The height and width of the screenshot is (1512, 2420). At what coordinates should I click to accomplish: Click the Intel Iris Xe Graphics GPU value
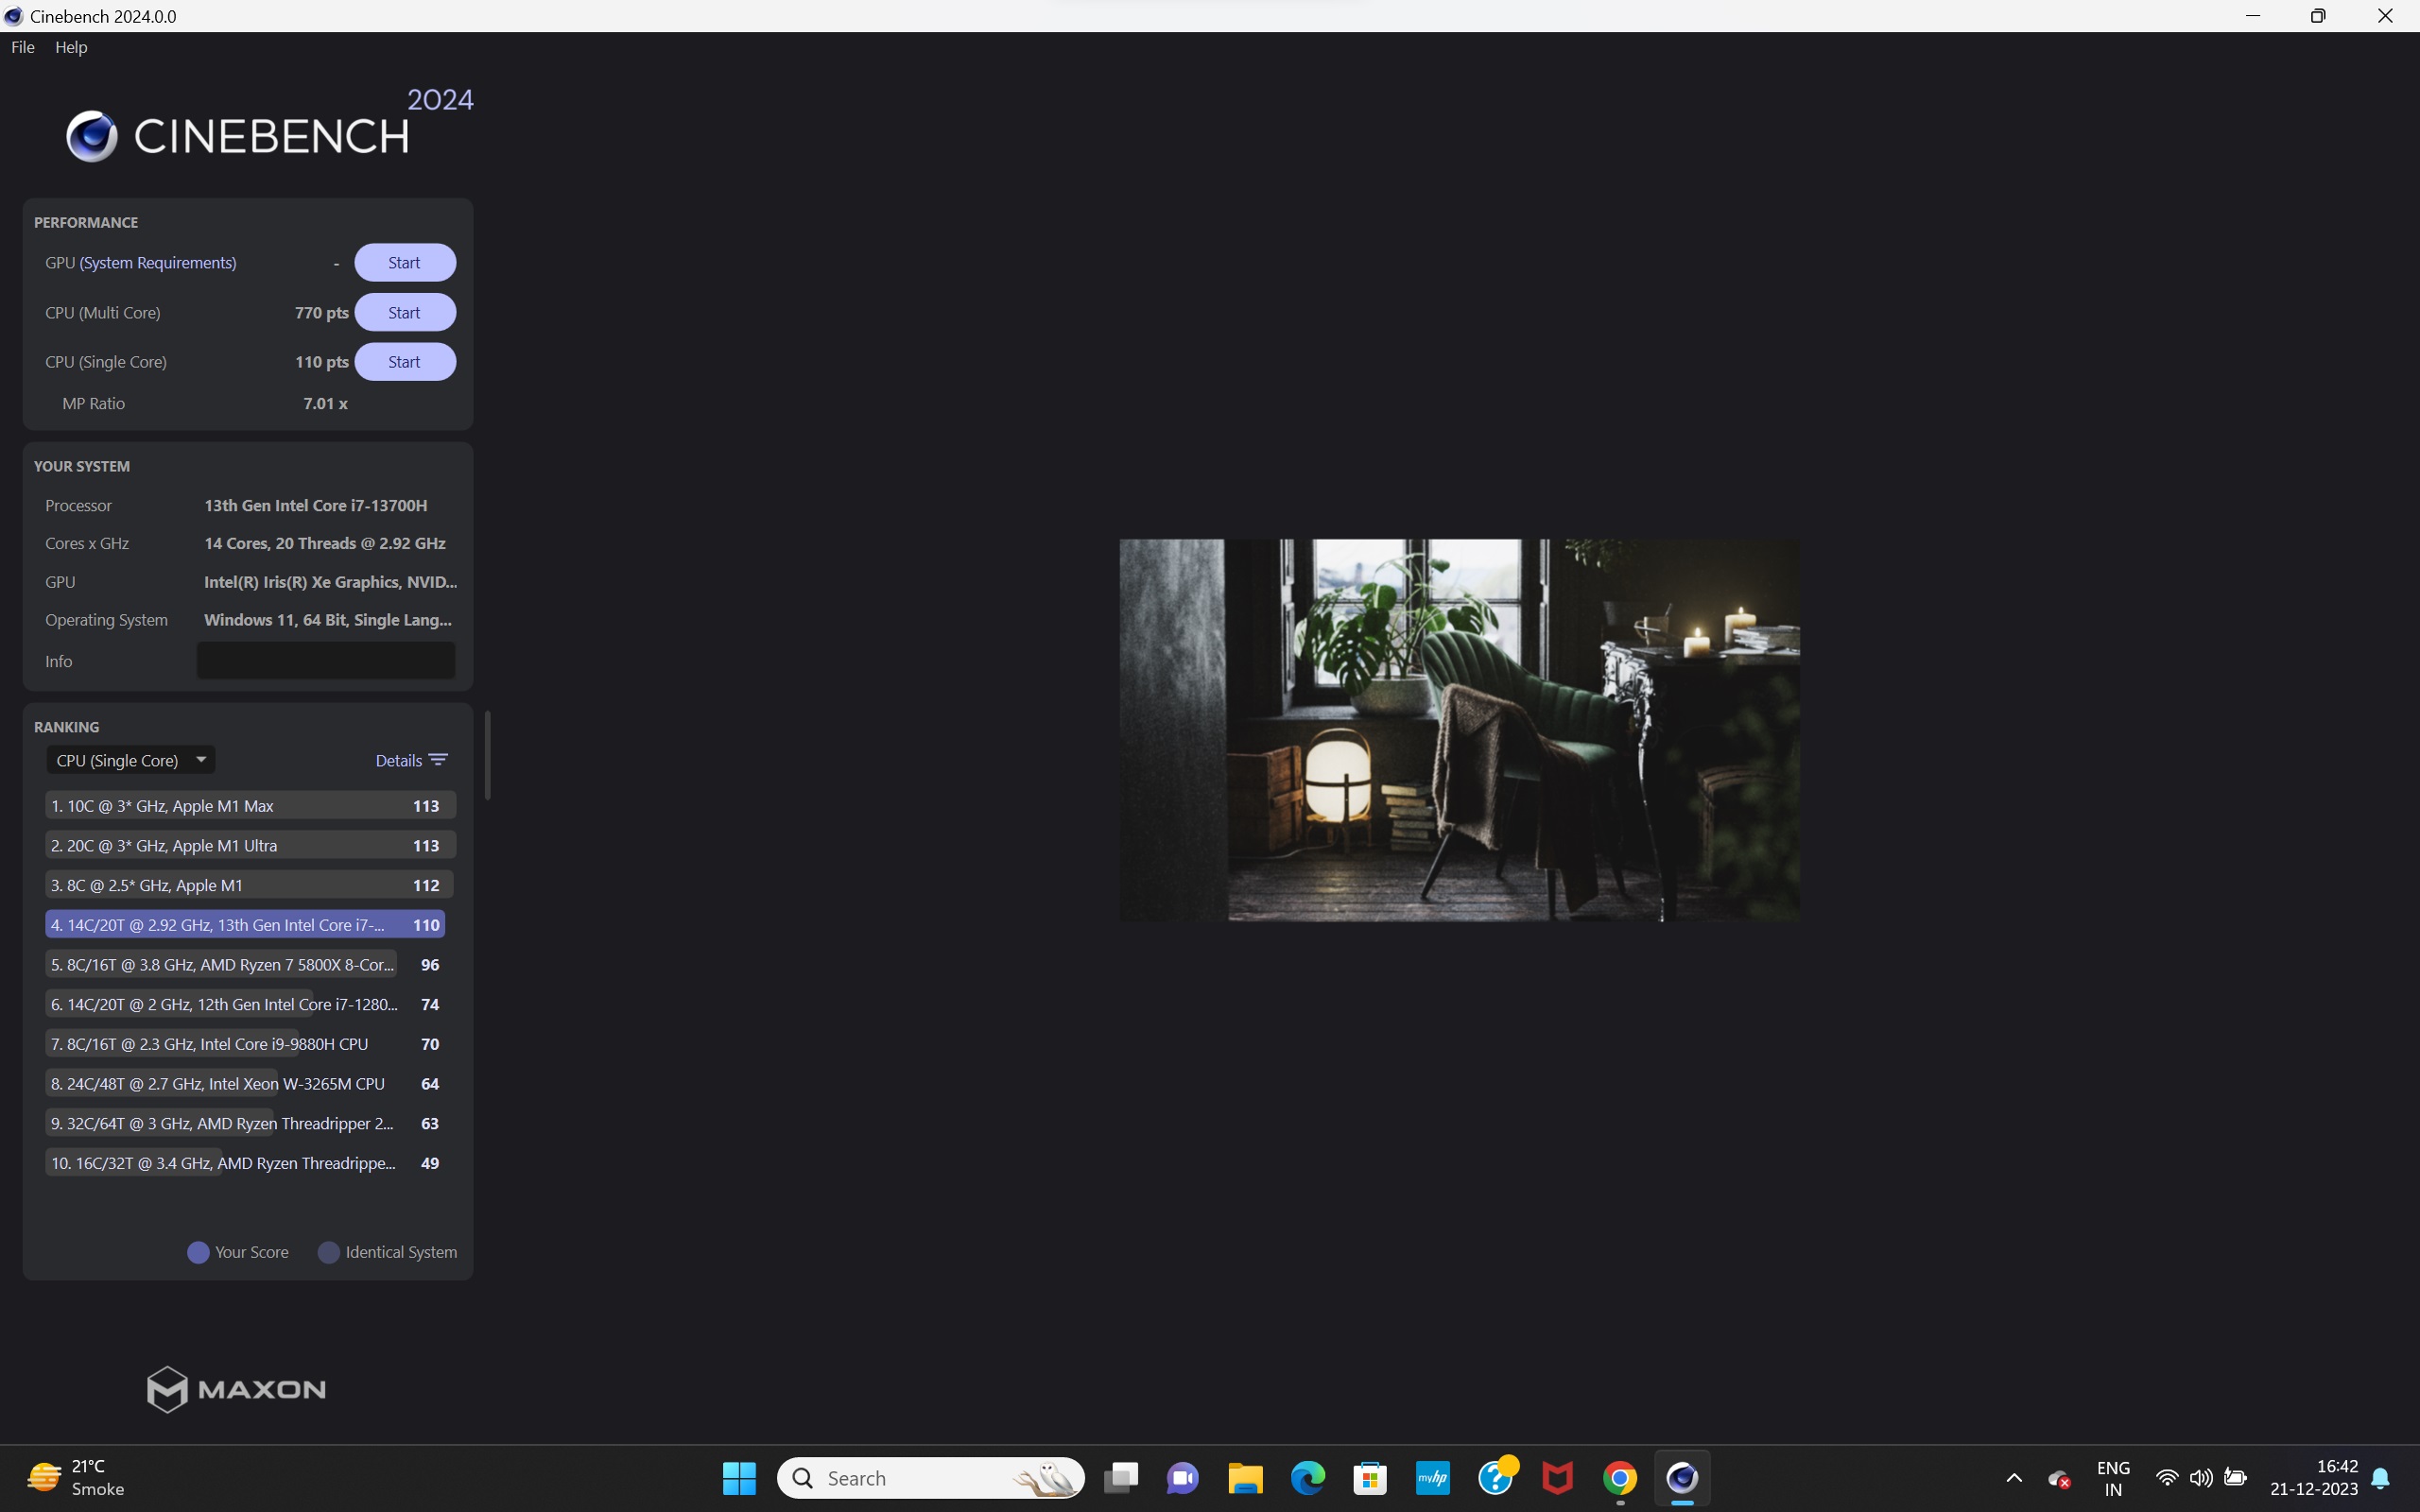pos(331,582)
